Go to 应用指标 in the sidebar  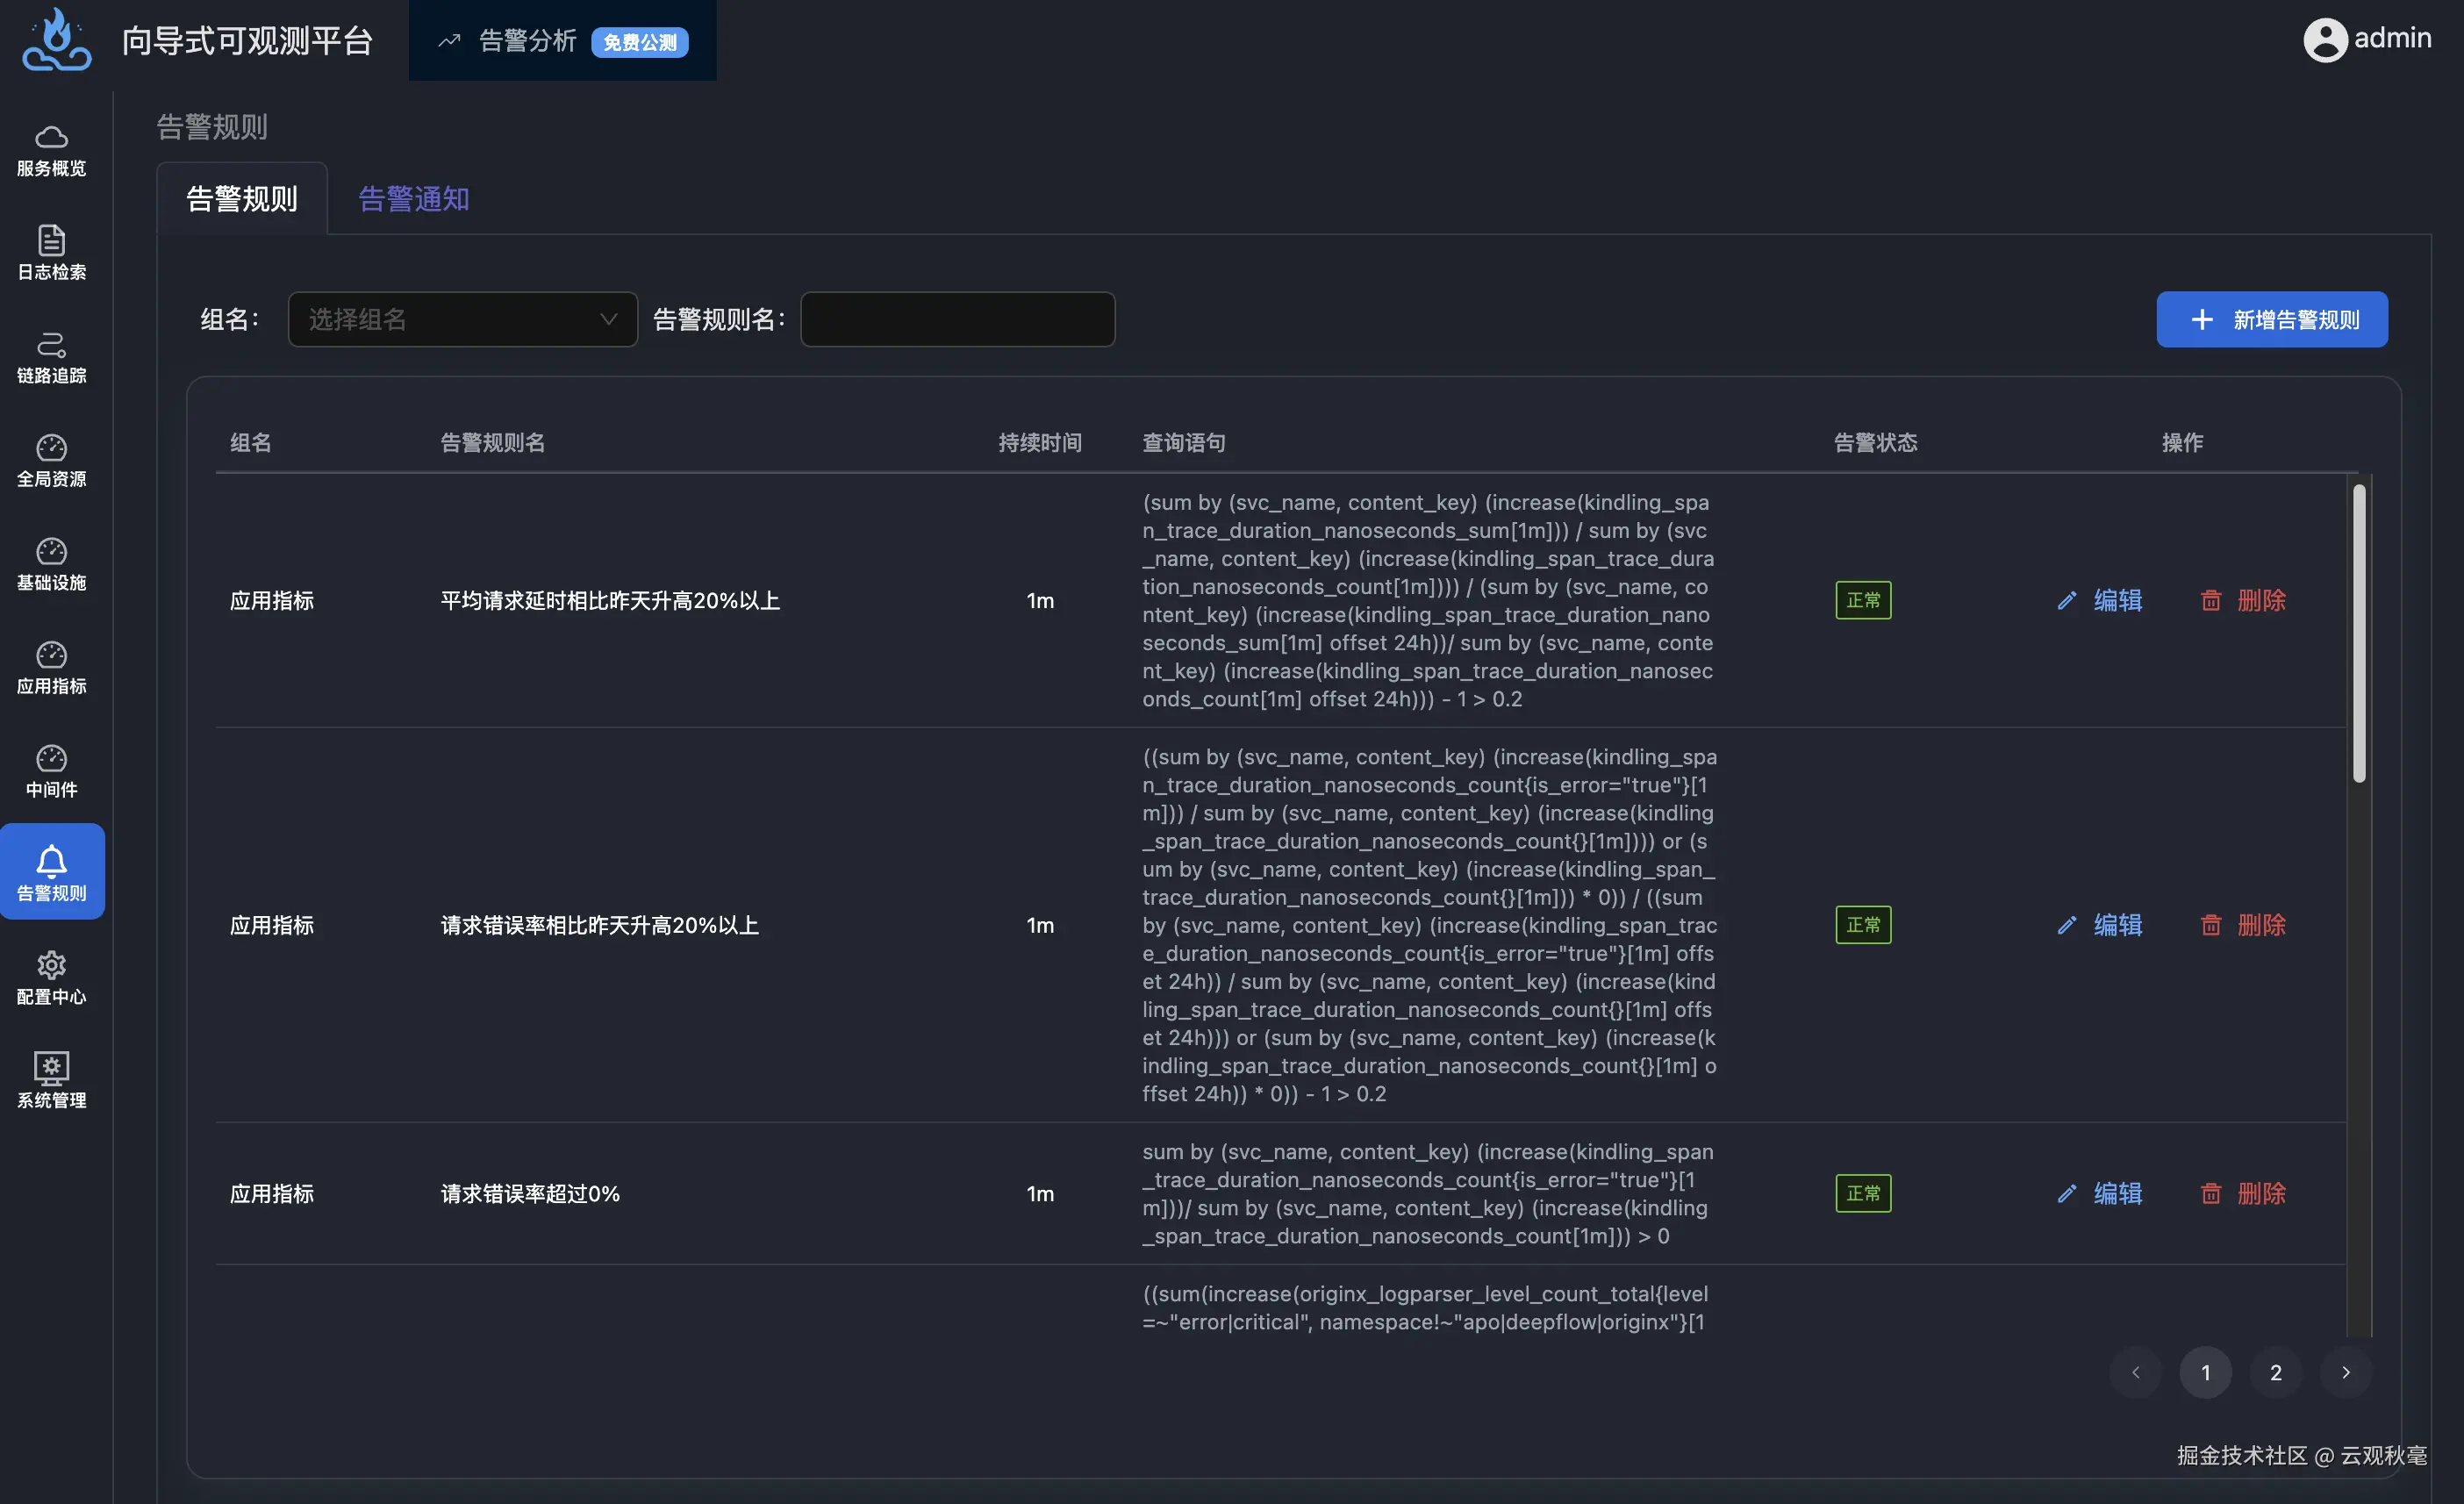[x=51, y=667]
